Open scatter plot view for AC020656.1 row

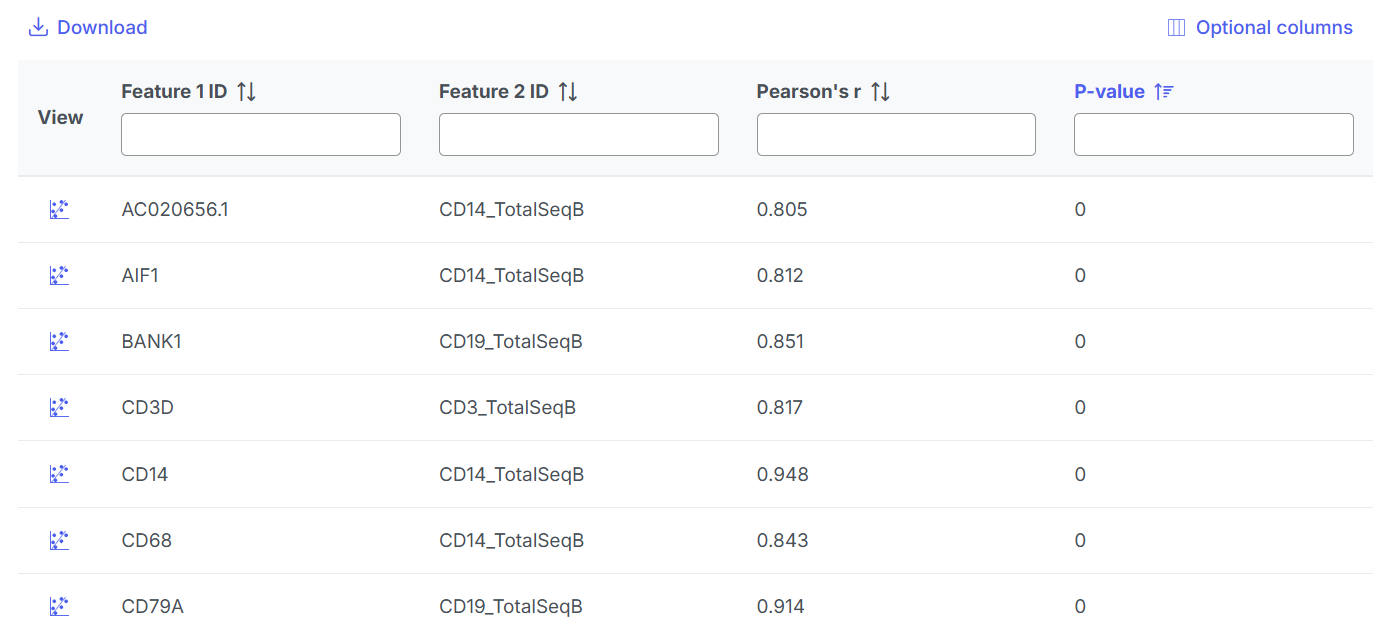[59, 210]
